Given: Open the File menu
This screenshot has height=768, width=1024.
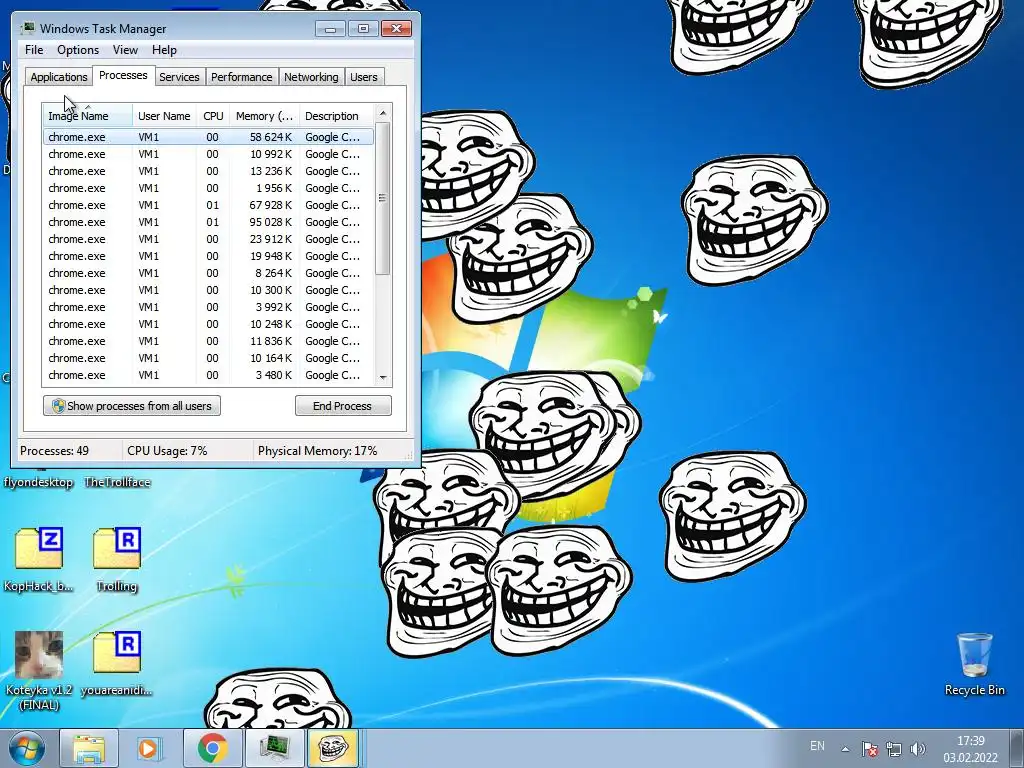Looking at the screenshot, I should point(34,50).
